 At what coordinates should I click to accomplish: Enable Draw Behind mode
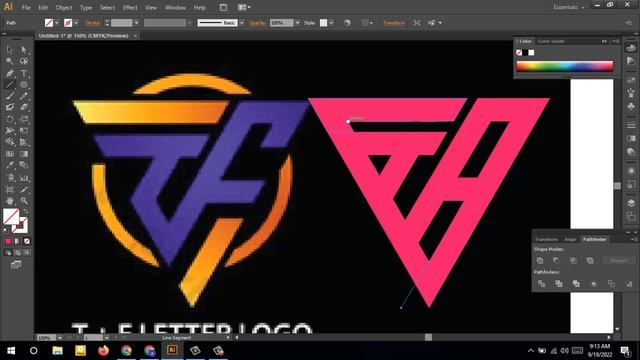18,253
